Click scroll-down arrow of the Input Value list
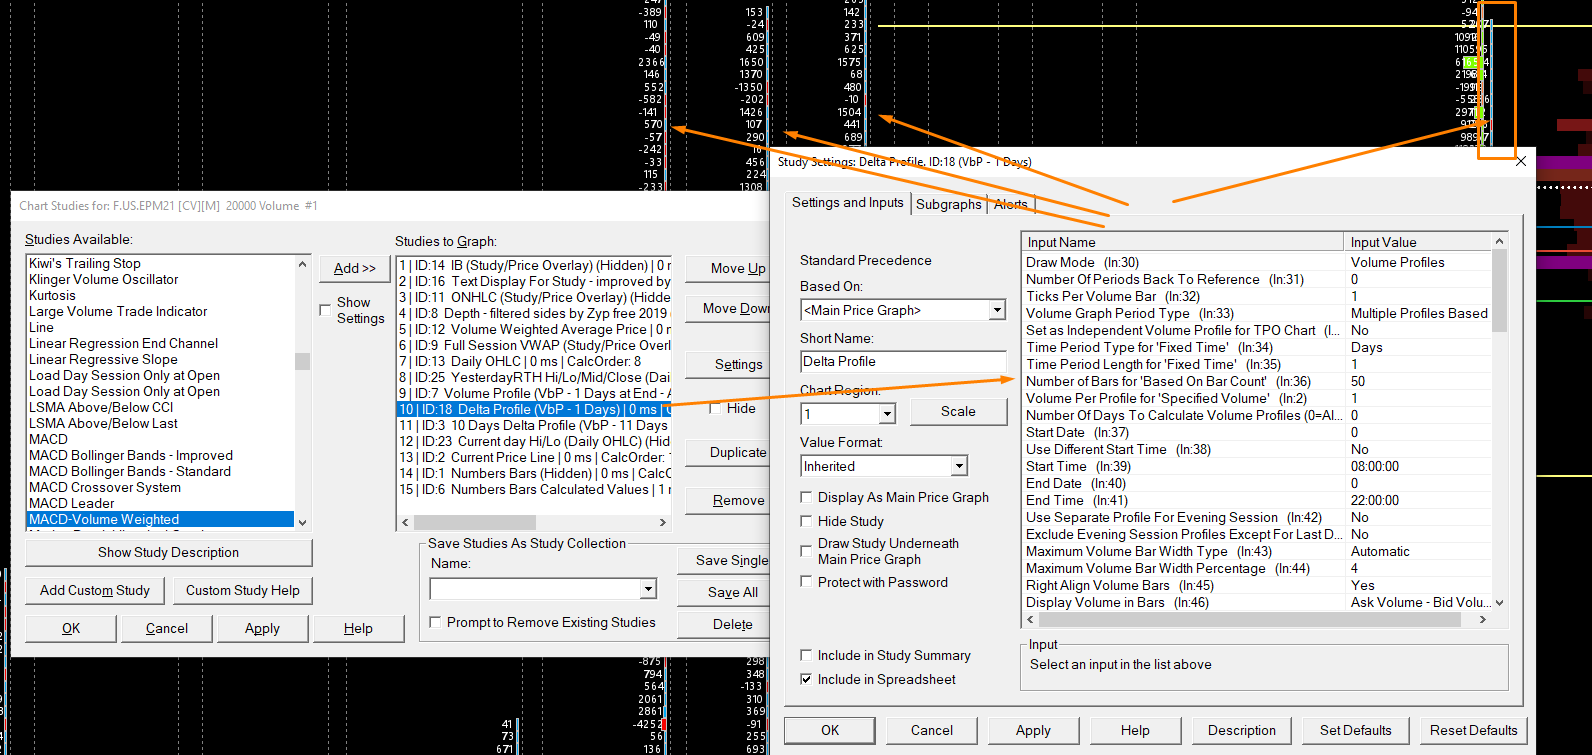 [1498, 603]
